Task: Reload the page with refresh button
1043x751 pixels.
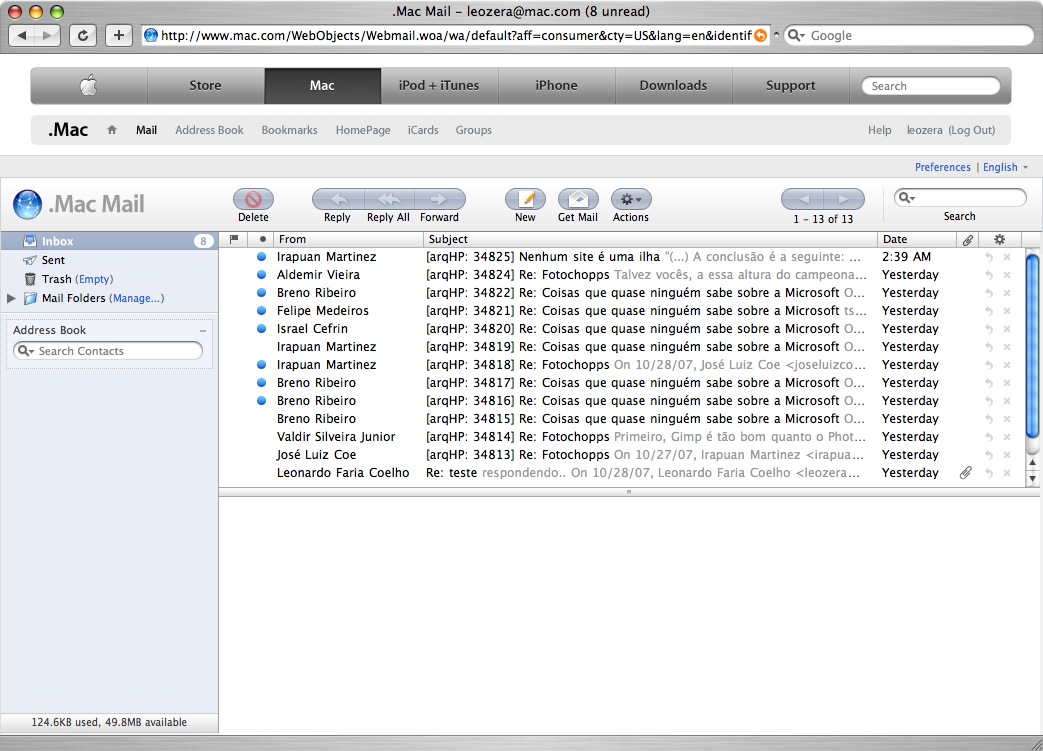Action: coord(82,35)
